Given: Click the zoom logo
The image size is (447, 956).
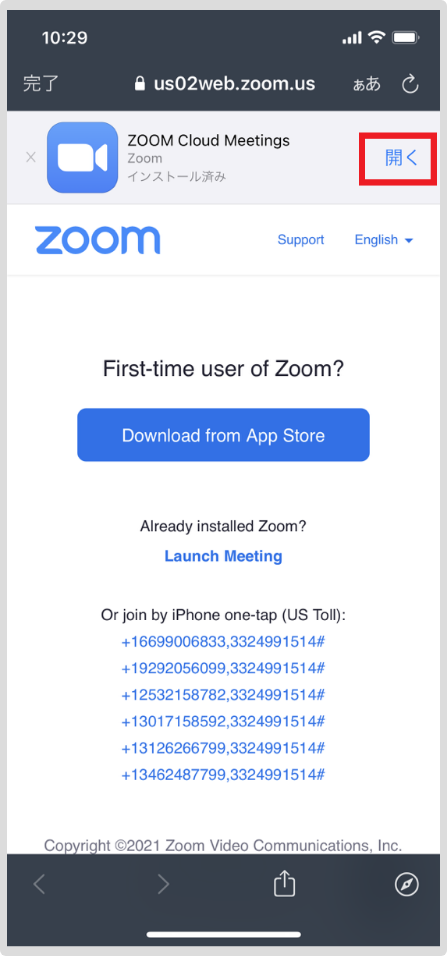Looking at the screenshot, I should click(98, 240).
